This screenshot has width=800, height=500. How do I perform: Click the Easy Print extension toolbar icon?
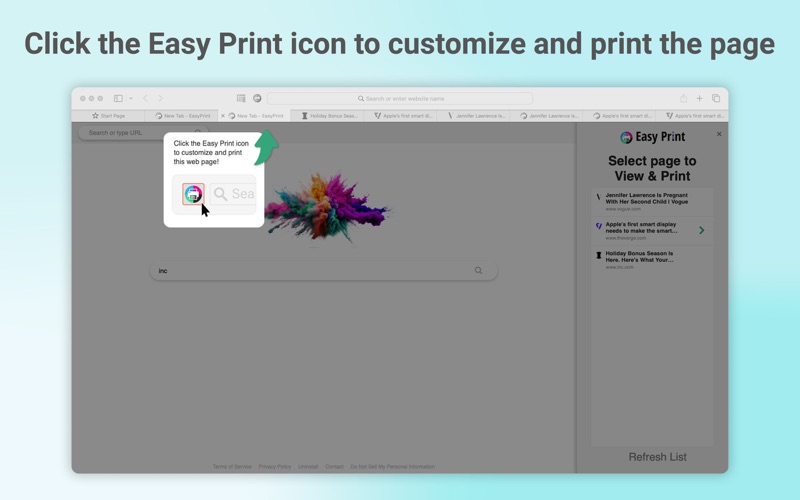point(257,98)
